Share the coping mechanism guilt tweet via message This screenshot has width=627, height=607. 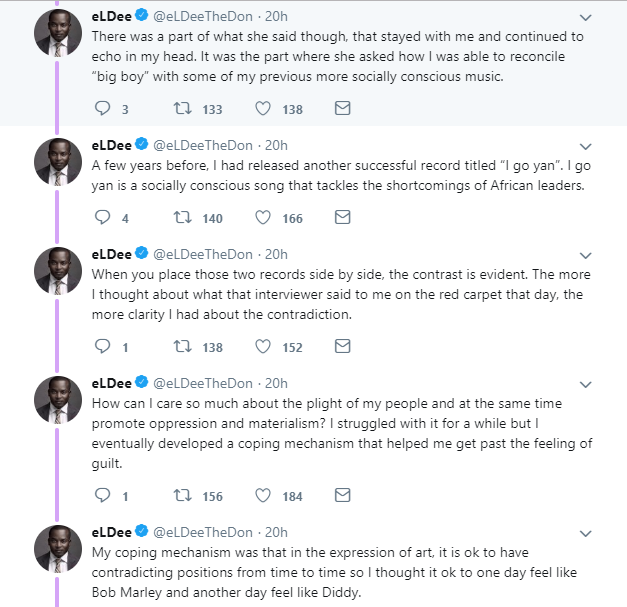[342, 495]
